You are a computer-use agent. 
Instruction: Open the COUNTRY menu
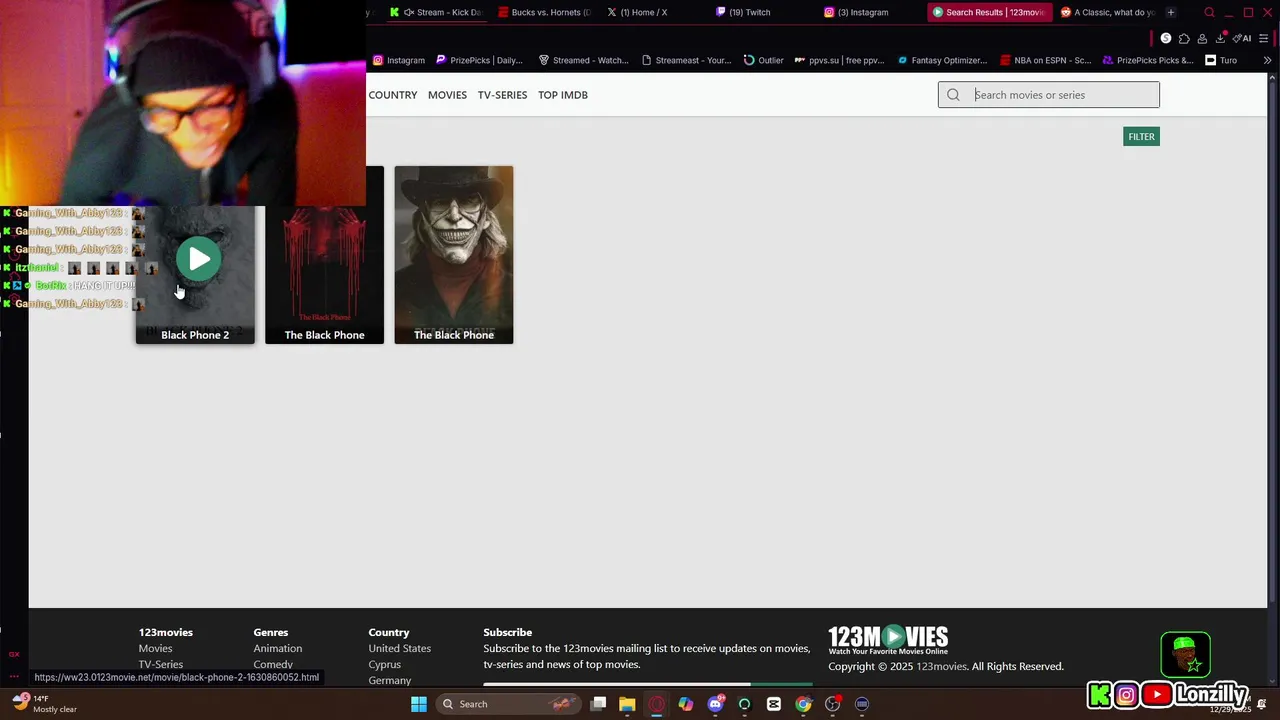[x=393, y=95]
